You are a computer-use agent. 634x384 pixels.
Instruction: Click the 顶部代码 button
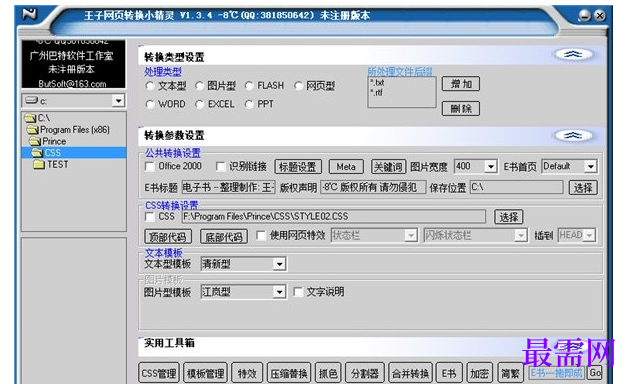pos(168,236)
